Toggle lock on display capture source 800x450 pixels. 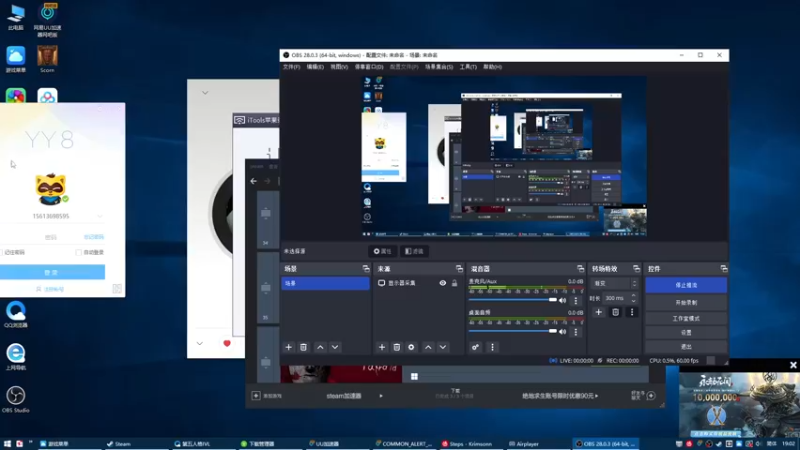(x=454, y=283)
